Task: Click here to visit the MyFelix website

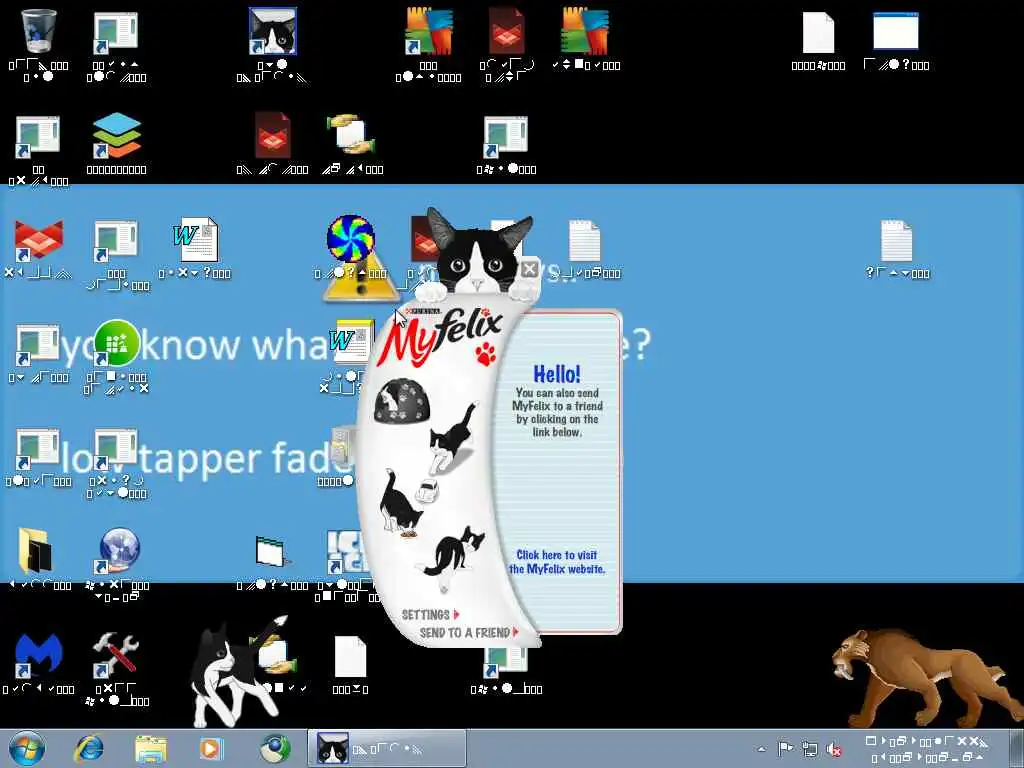Action: 557,562
